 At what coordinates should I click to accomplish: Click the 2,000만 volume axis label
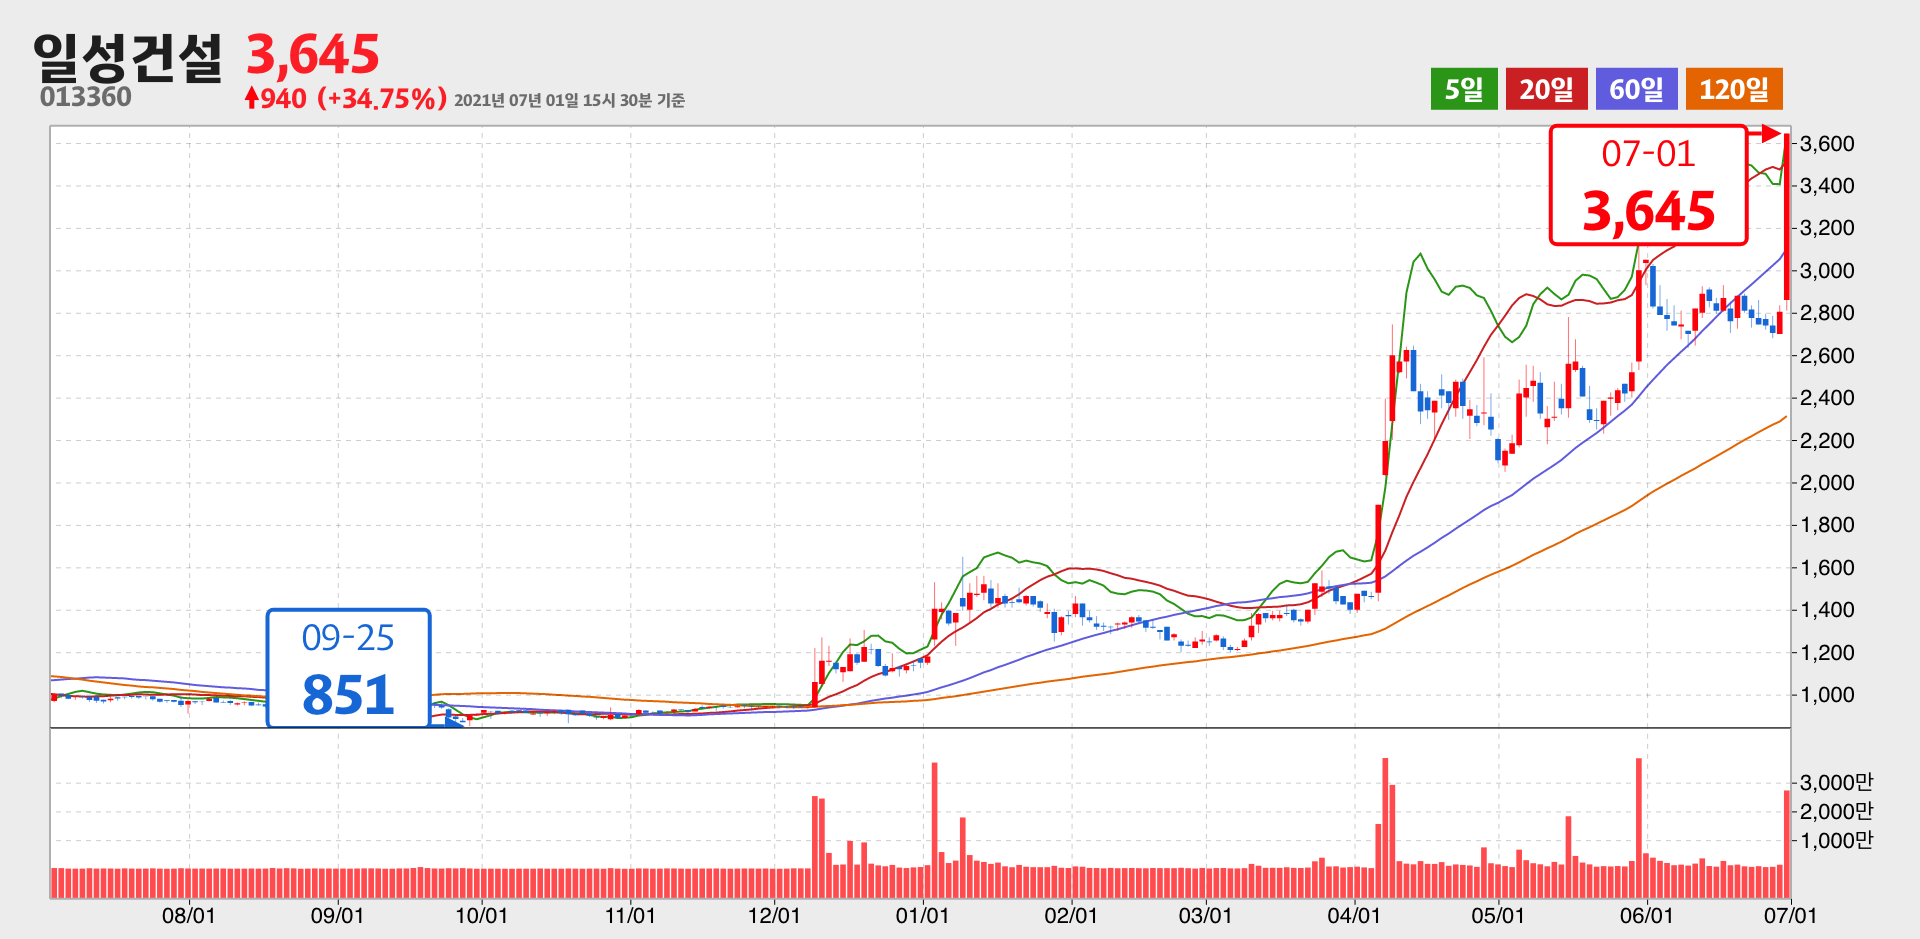[1836, 811]
